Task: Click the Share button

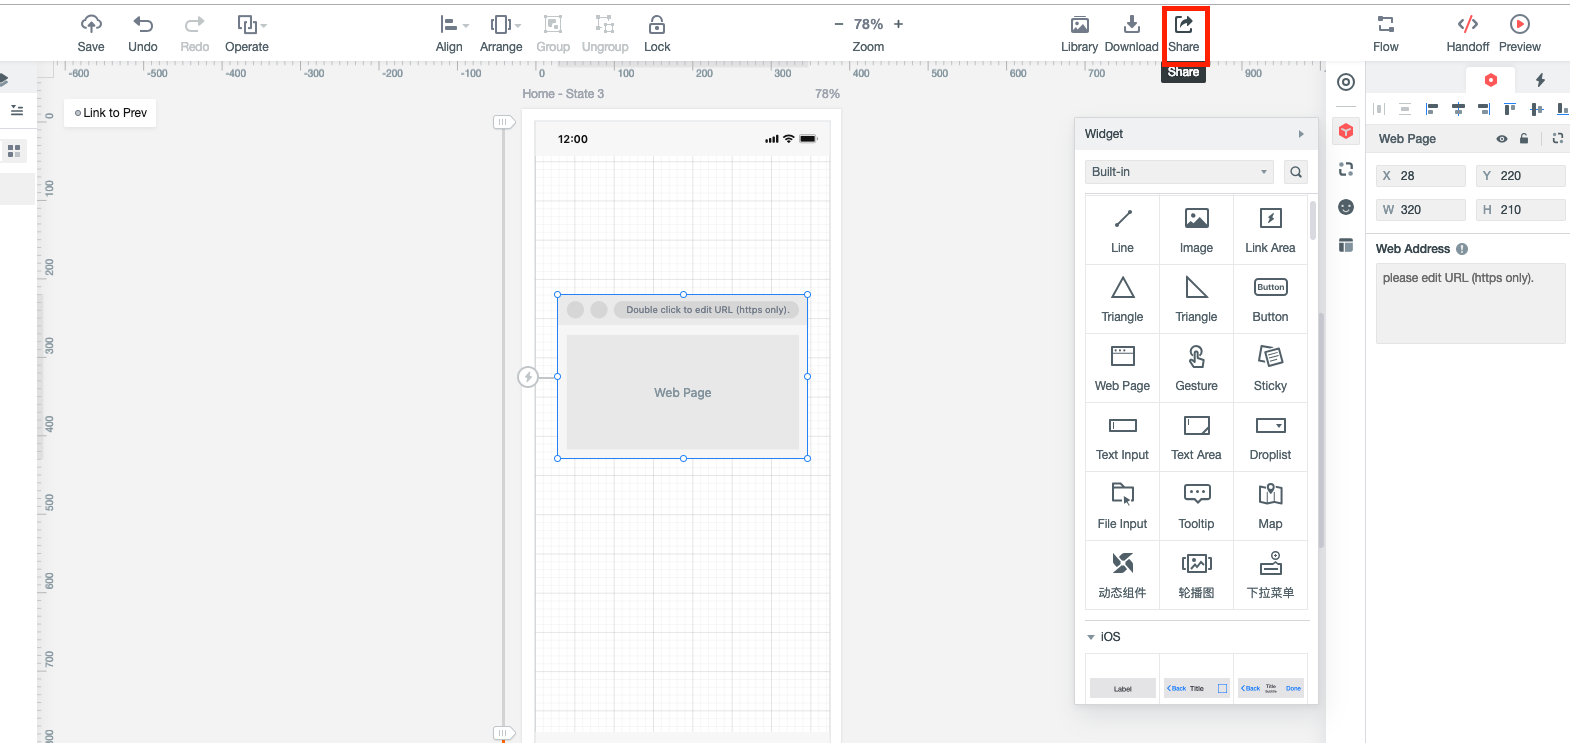Action: tap(1184, 33)
